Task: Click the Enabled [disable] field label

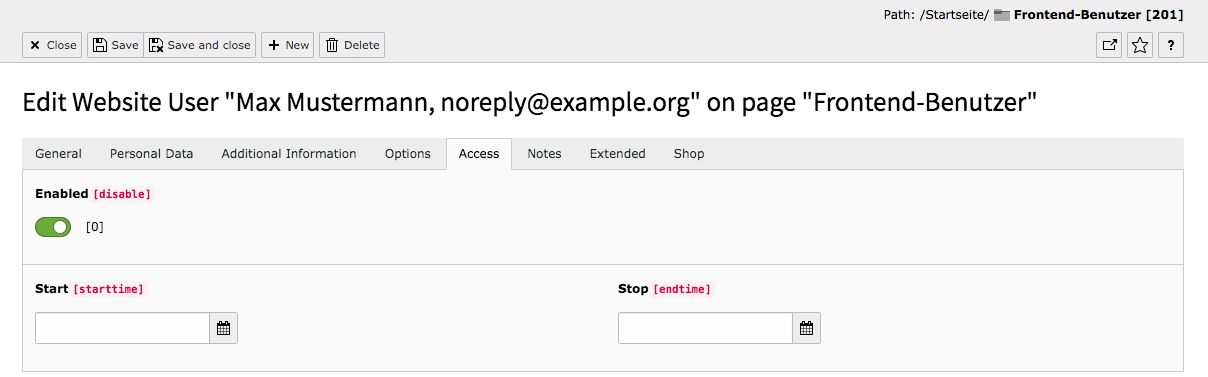Action: 93,194
